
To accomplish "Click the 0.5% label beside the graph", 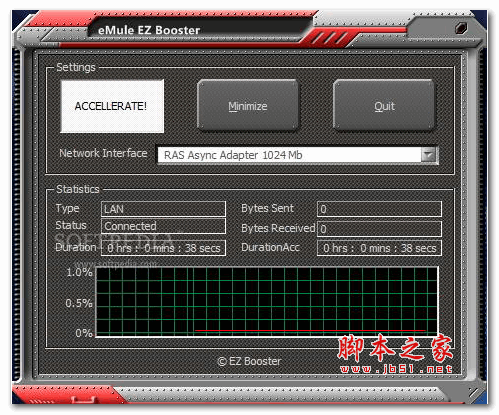I will [x=79, y=303].
